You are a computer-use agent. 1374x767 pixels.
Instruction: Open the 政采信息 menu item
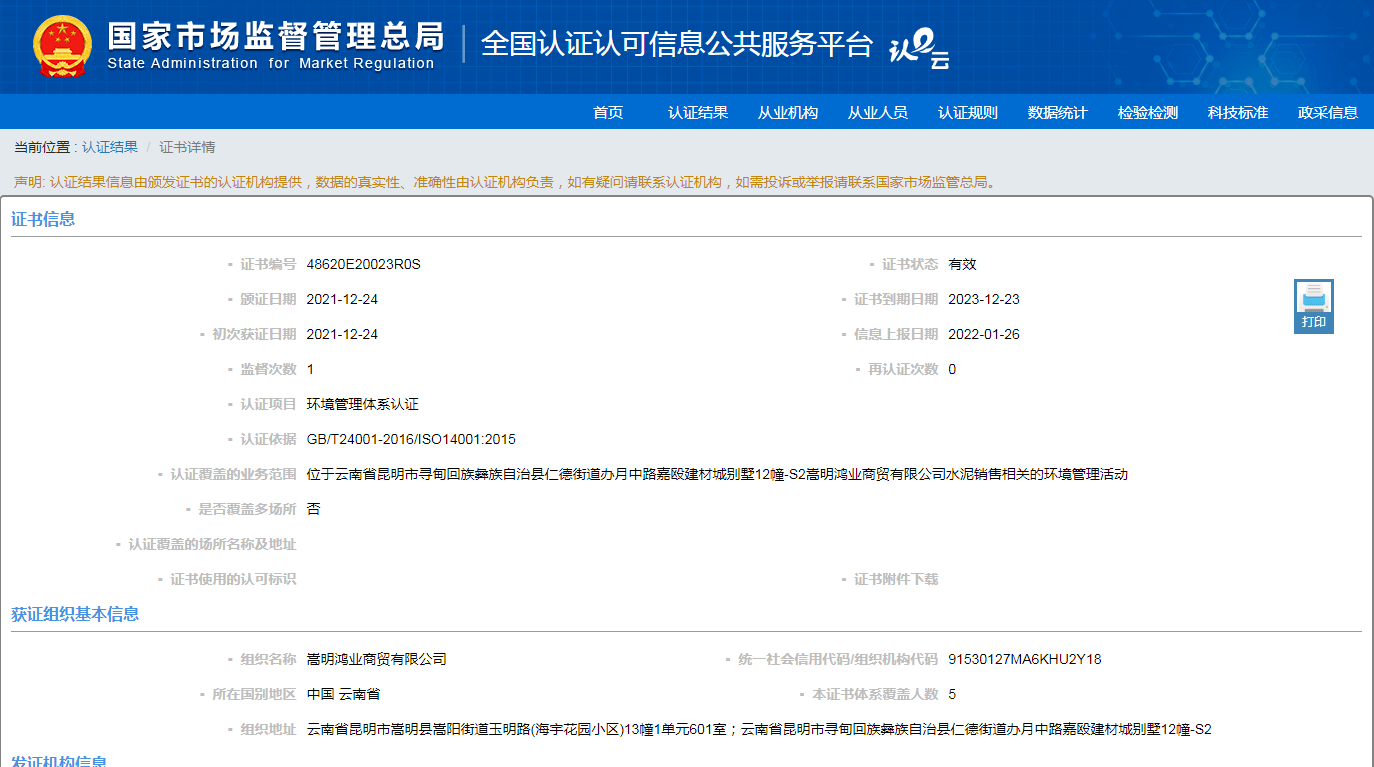point(1328,113)
